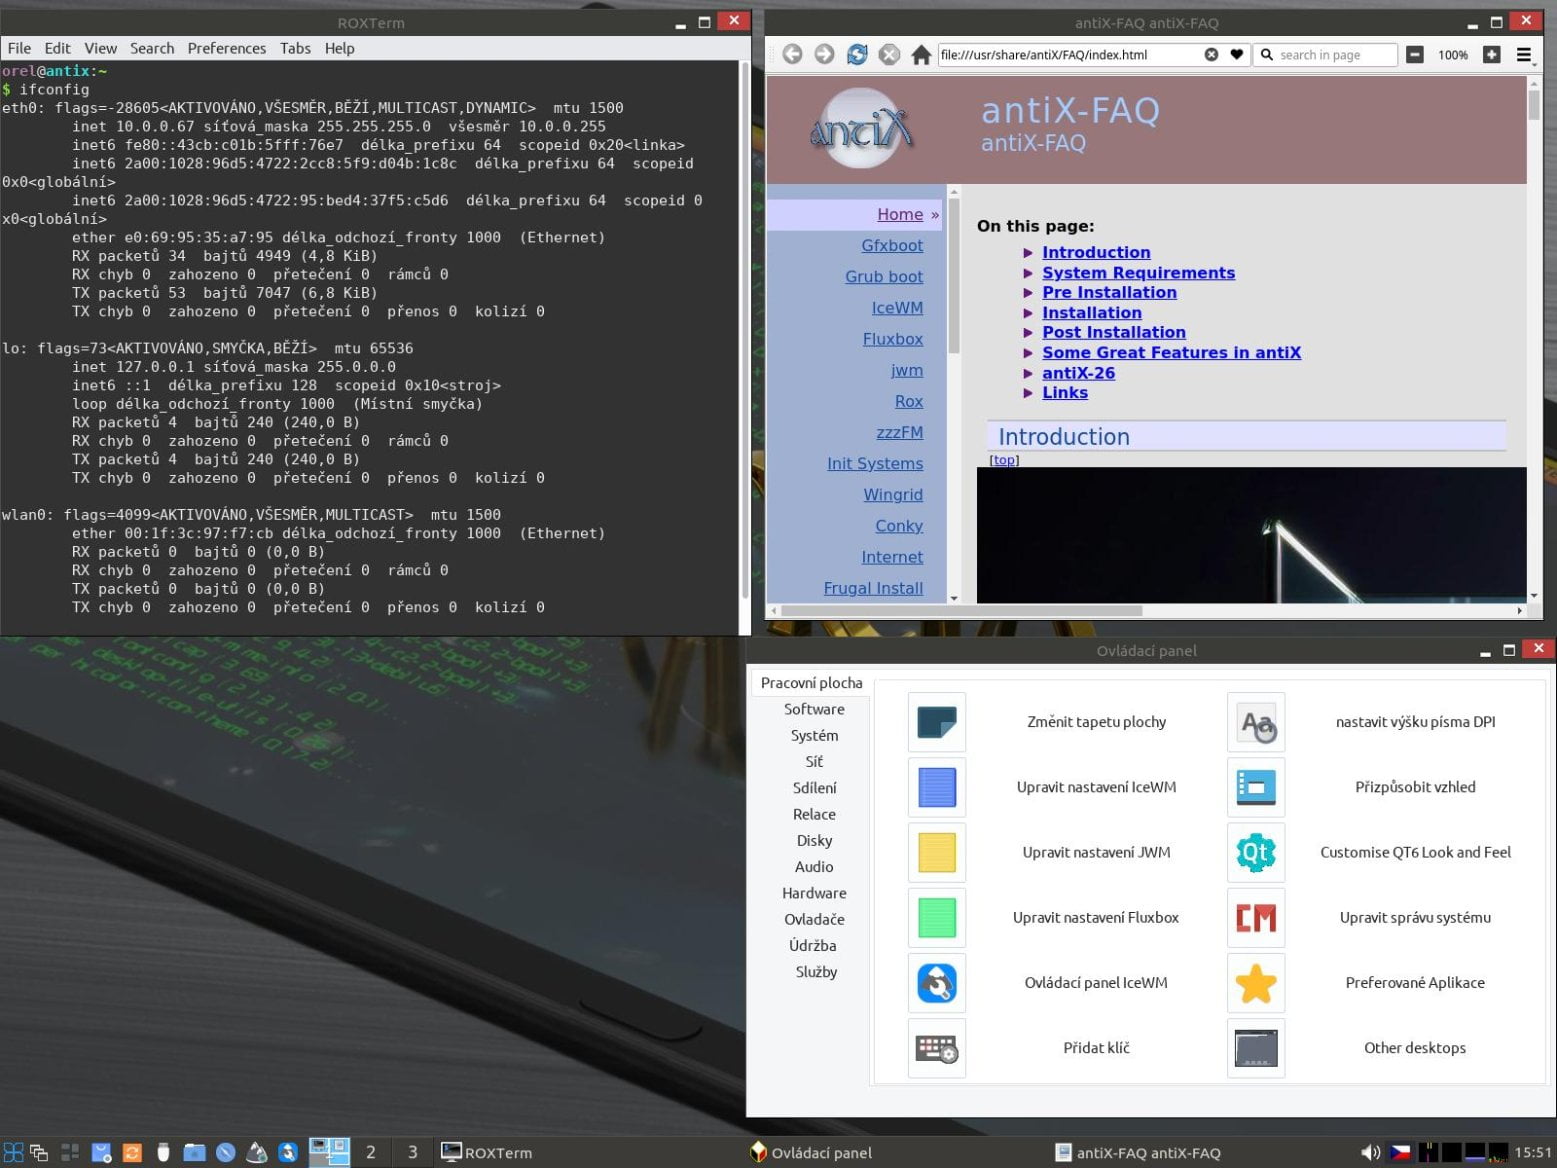The image size is (1557, 1168).
Task: Click the Upravit nastavení JWM icon
Action: [x=937, y=852]
